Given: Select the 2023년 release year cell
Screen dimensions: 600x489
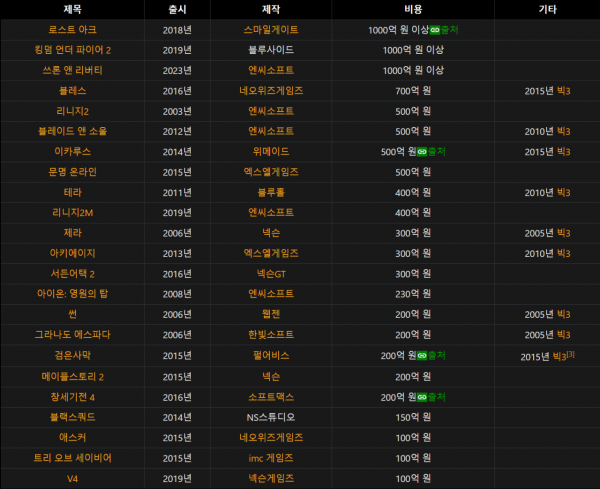Looking at the screenshot, I should tap(177, 70).
